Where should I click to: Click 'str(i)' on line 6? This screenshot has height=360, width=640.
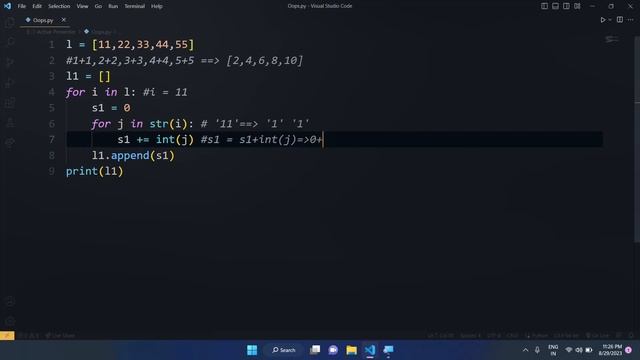169,124
